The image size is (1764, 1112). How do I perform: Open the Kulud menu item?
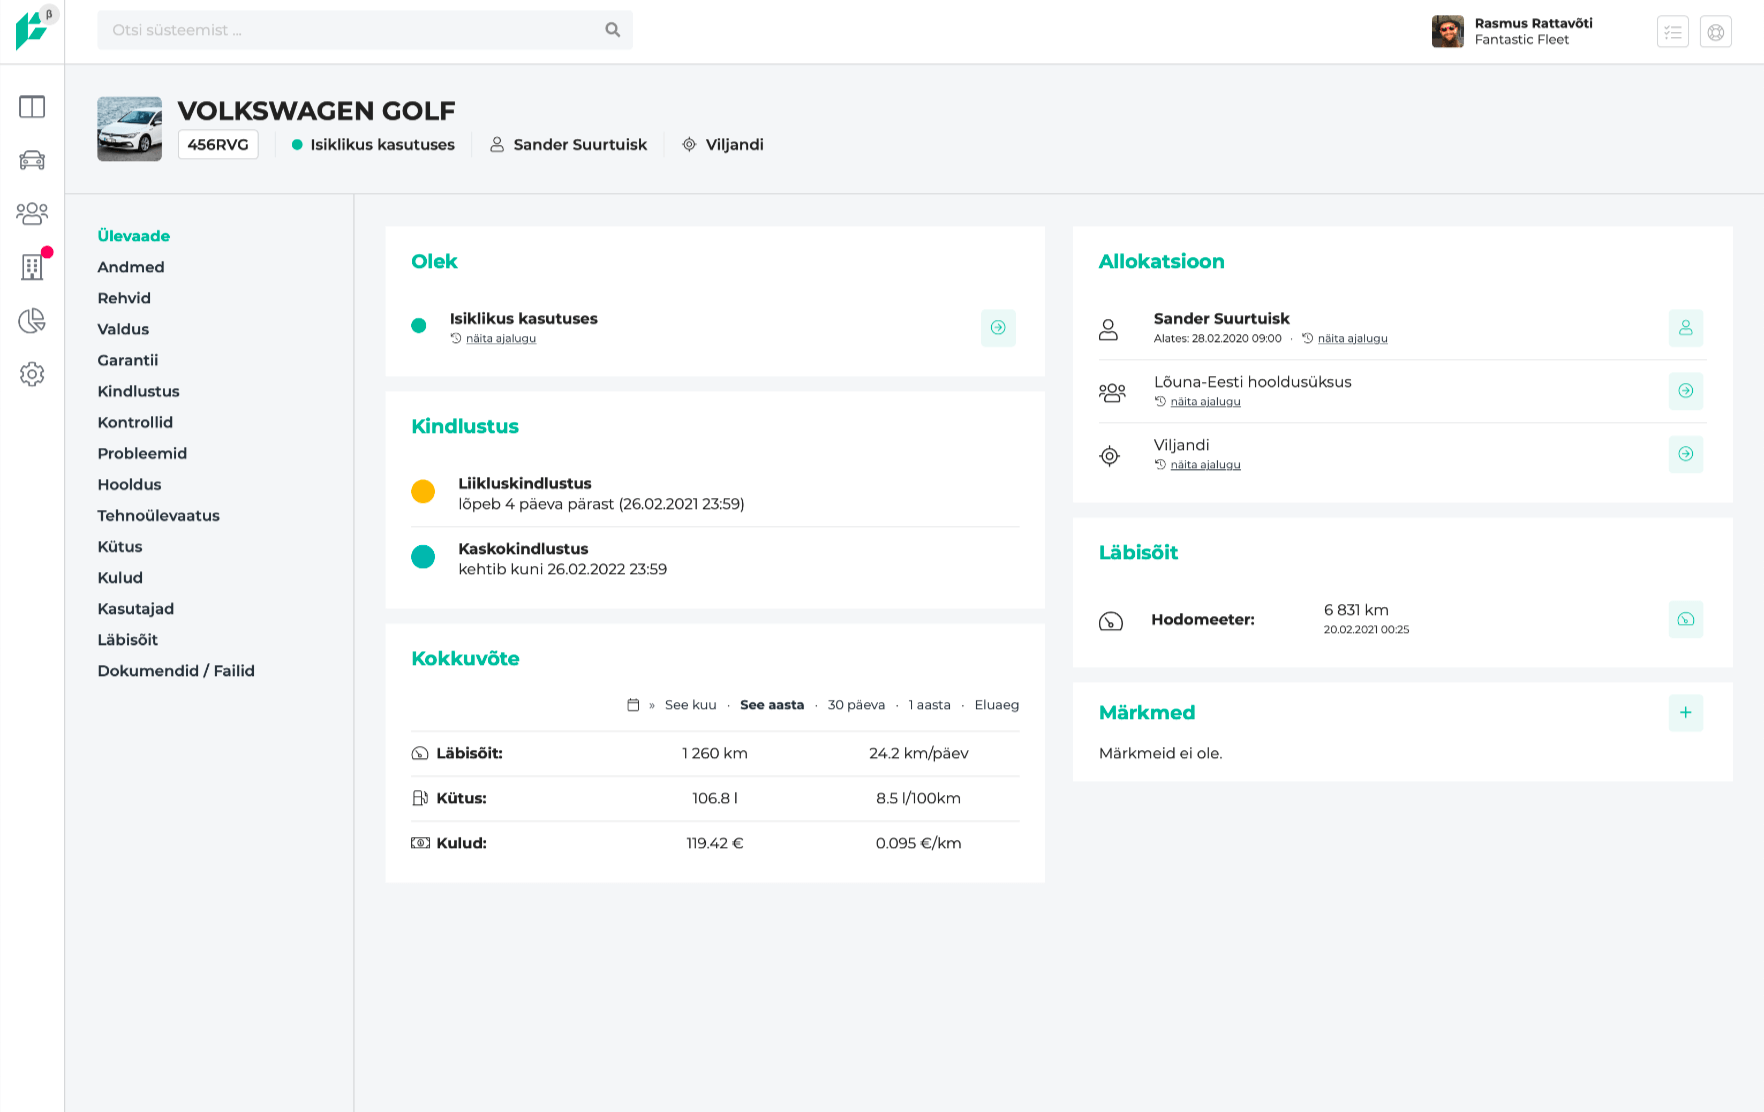click(x=120, y=577)
